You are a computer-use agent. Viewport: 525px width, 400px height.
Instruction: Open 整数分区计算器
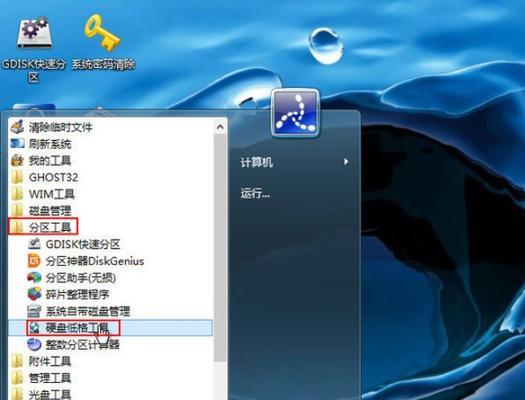82,344
